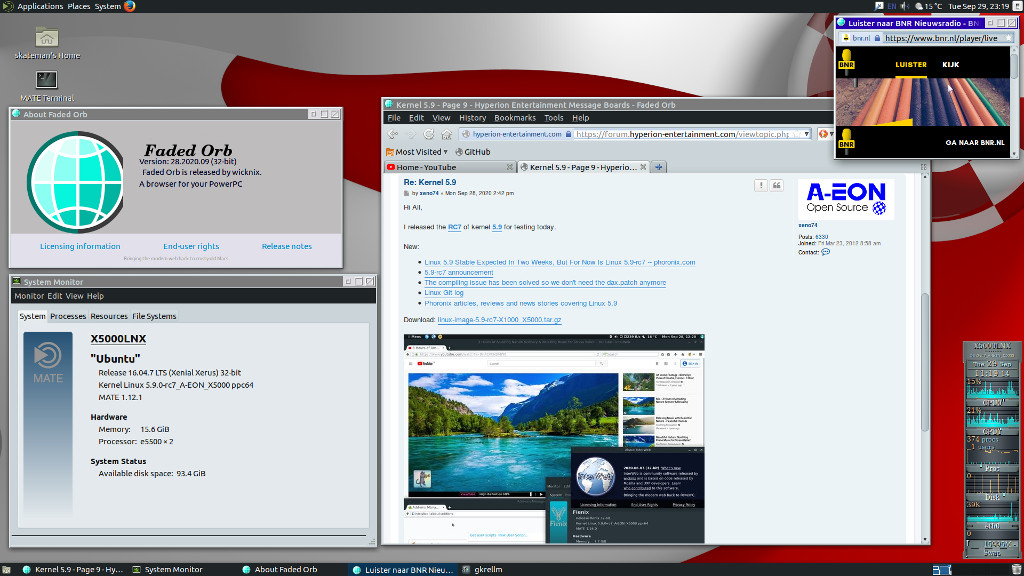Image resolution: width=1024 pixels, height=576 pixels.
Task: Open the History menu in Faded Orb
Action: 472,118
